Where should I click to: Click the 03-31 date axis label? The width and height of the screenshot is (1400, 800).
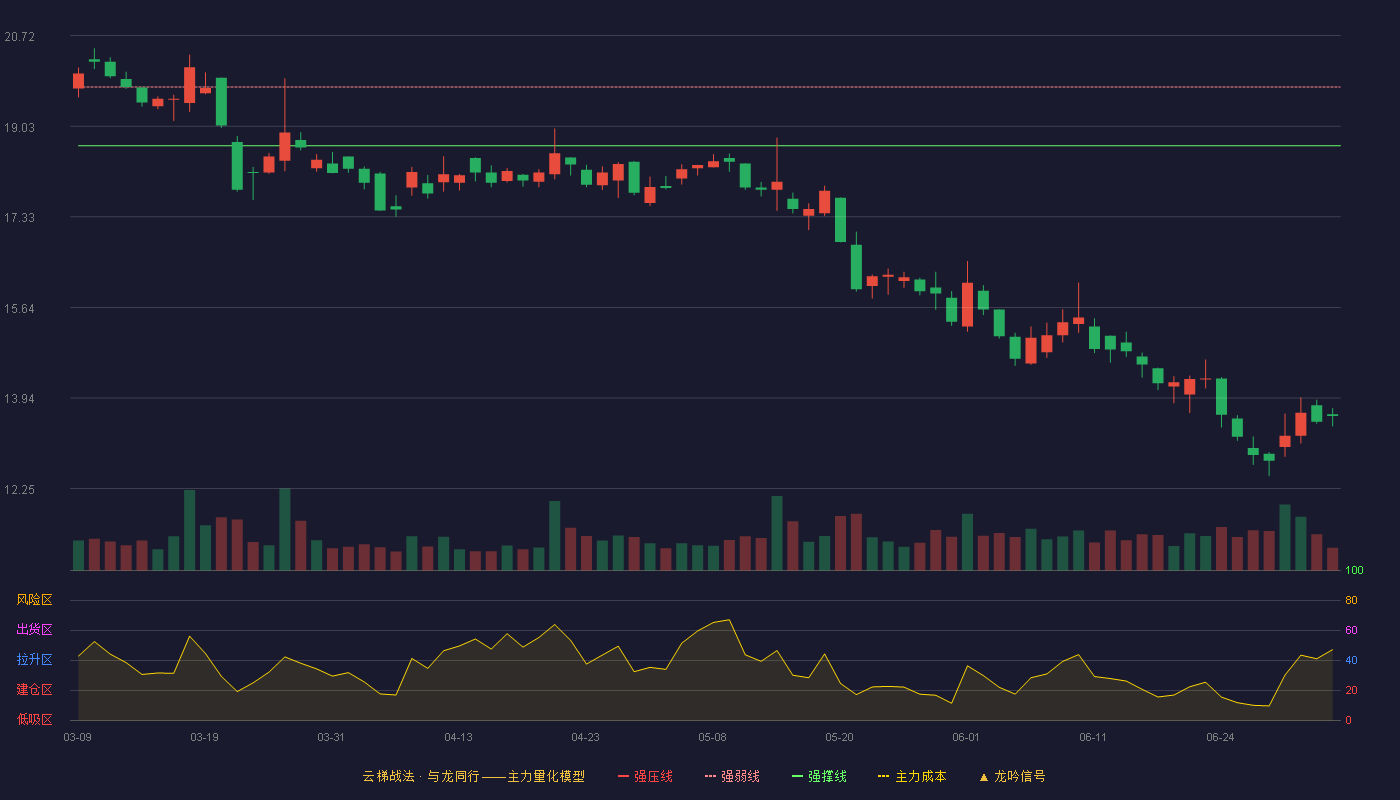(331, 737)
